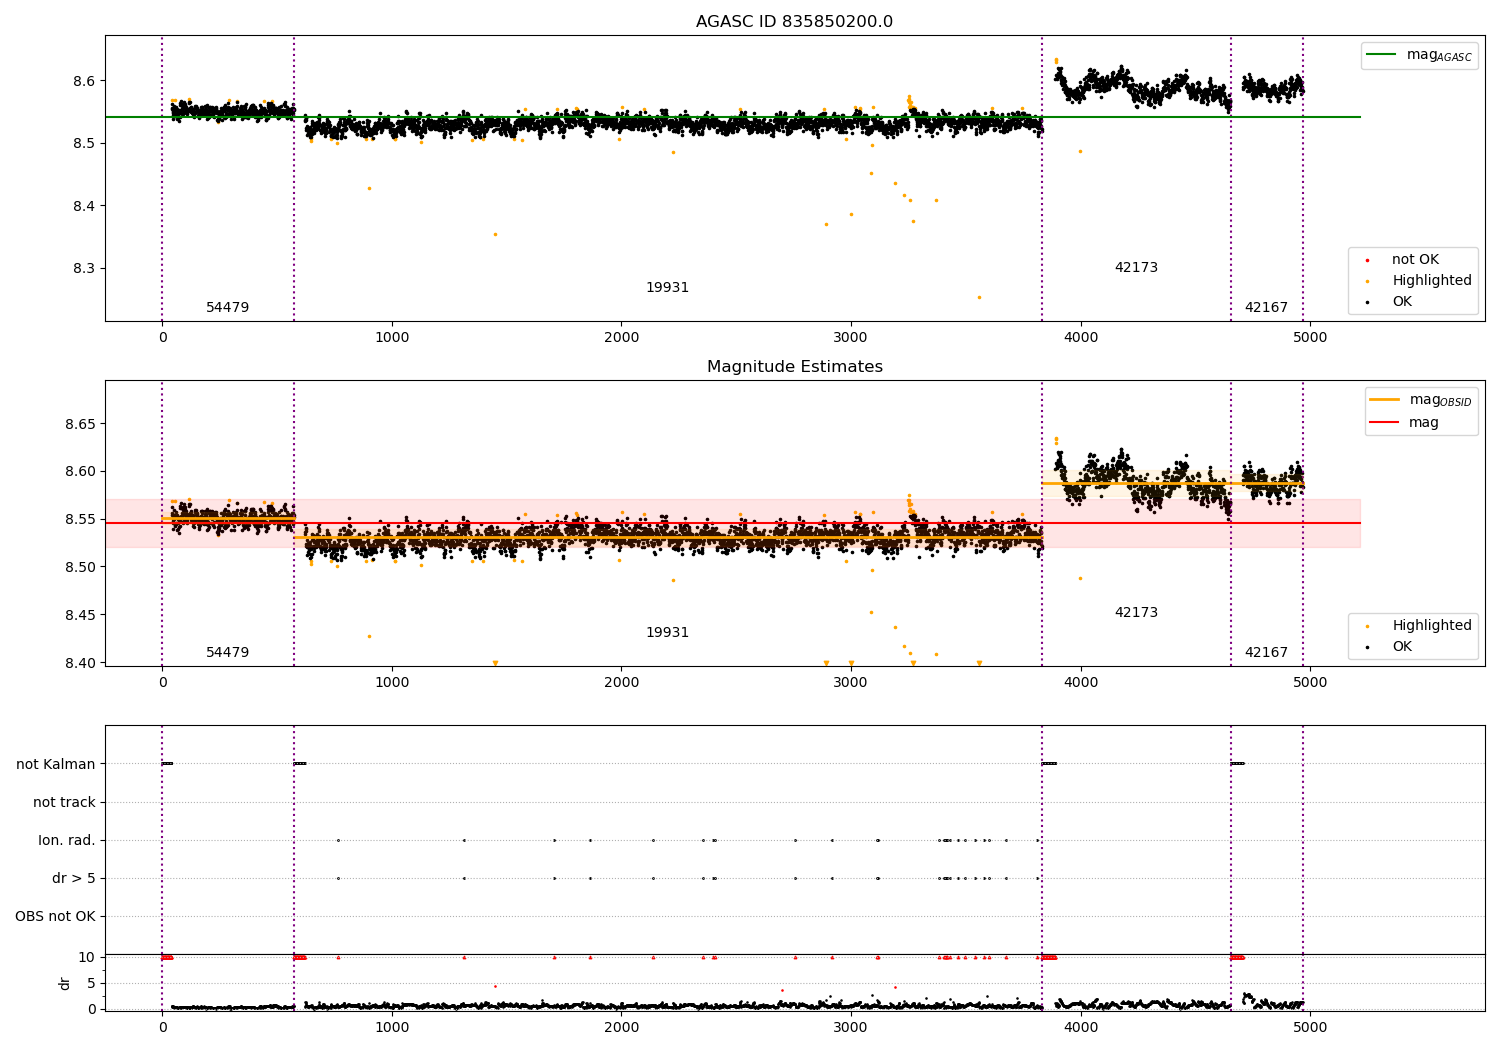
Task: Click the title "AGASC ID 835850200.0"
Action: coord(794,22)
